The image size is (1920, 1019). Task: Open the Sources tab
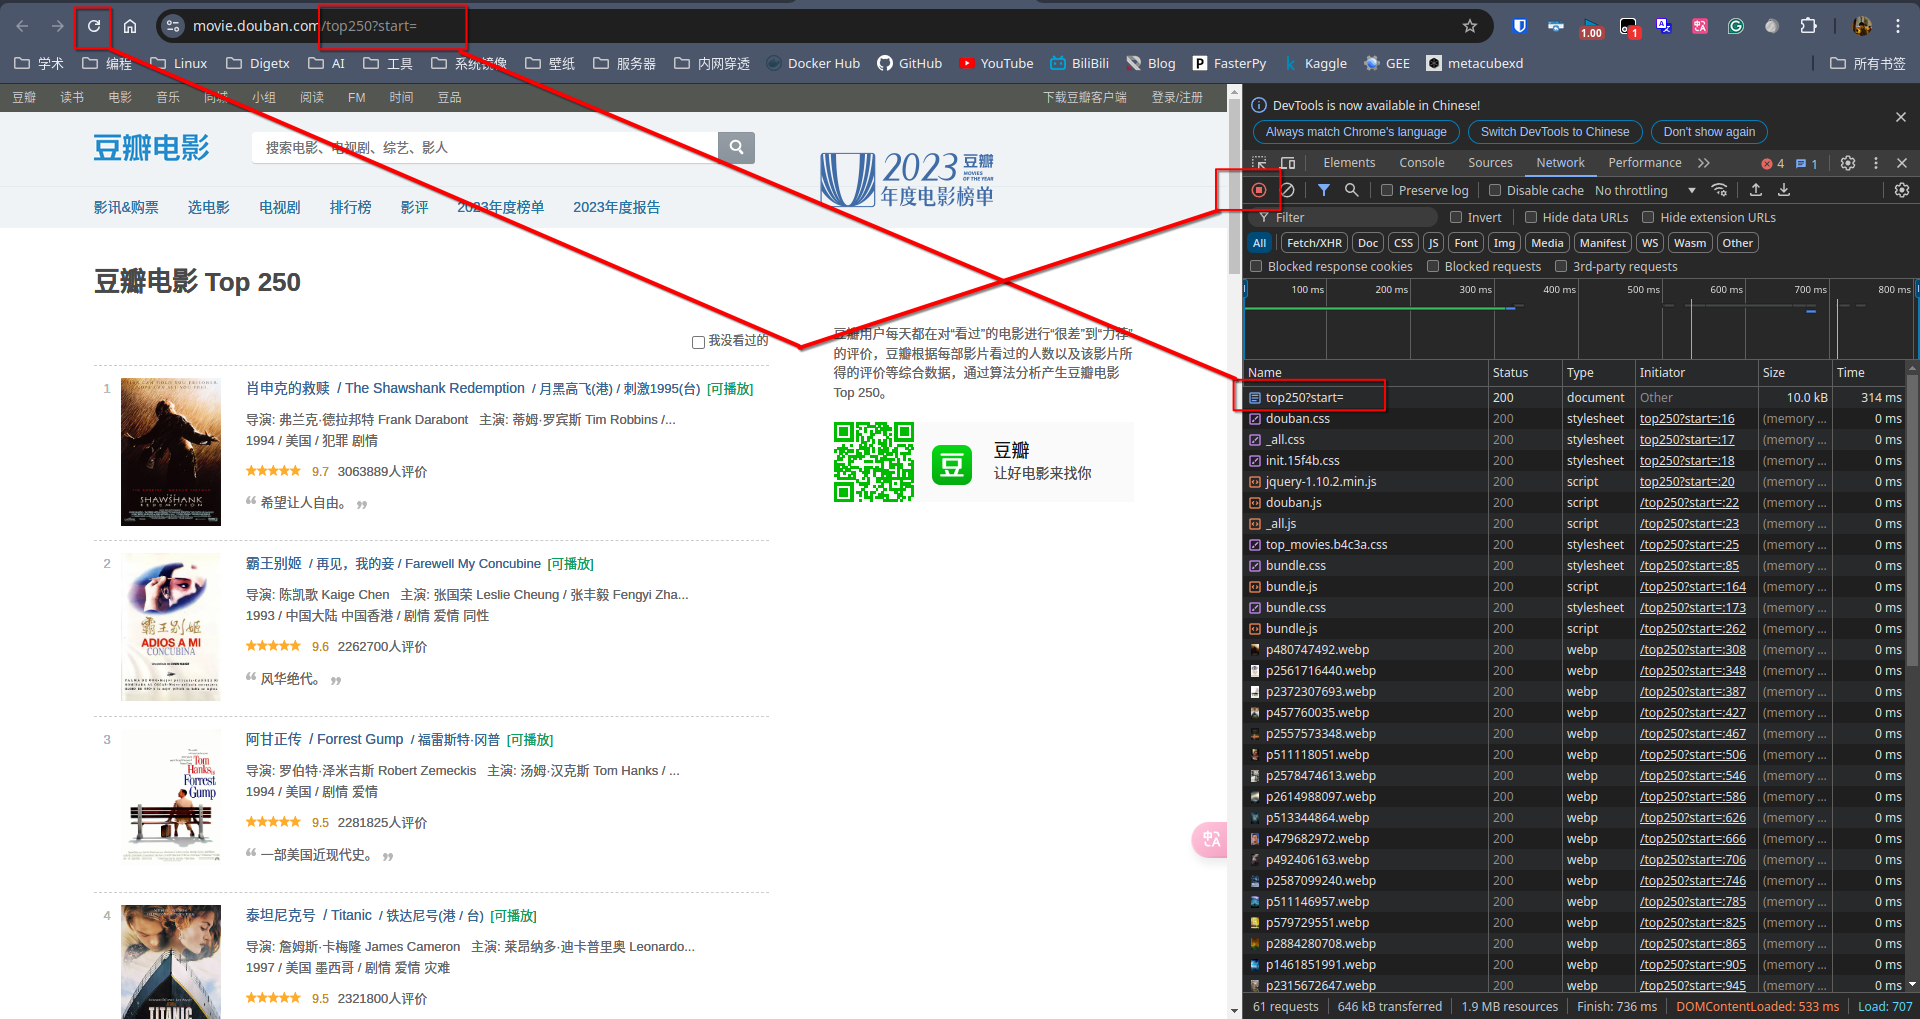(x=1490, y=163)
